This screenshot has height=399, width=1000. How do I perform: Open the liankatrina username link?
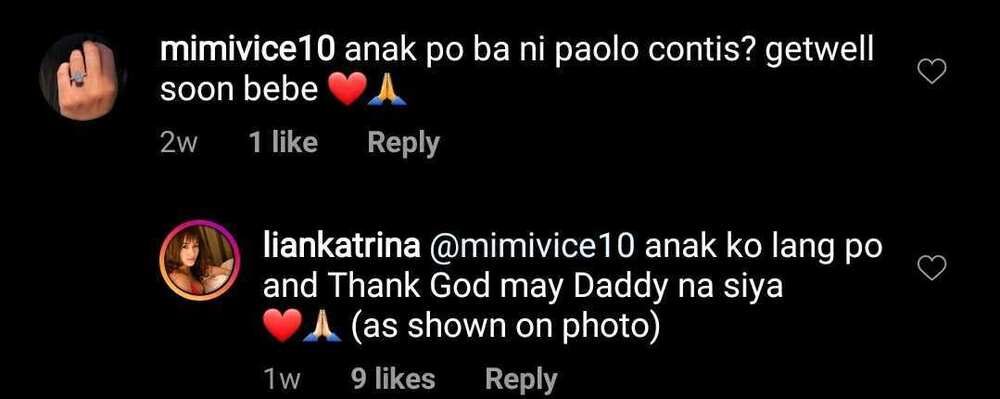(341, 247)
